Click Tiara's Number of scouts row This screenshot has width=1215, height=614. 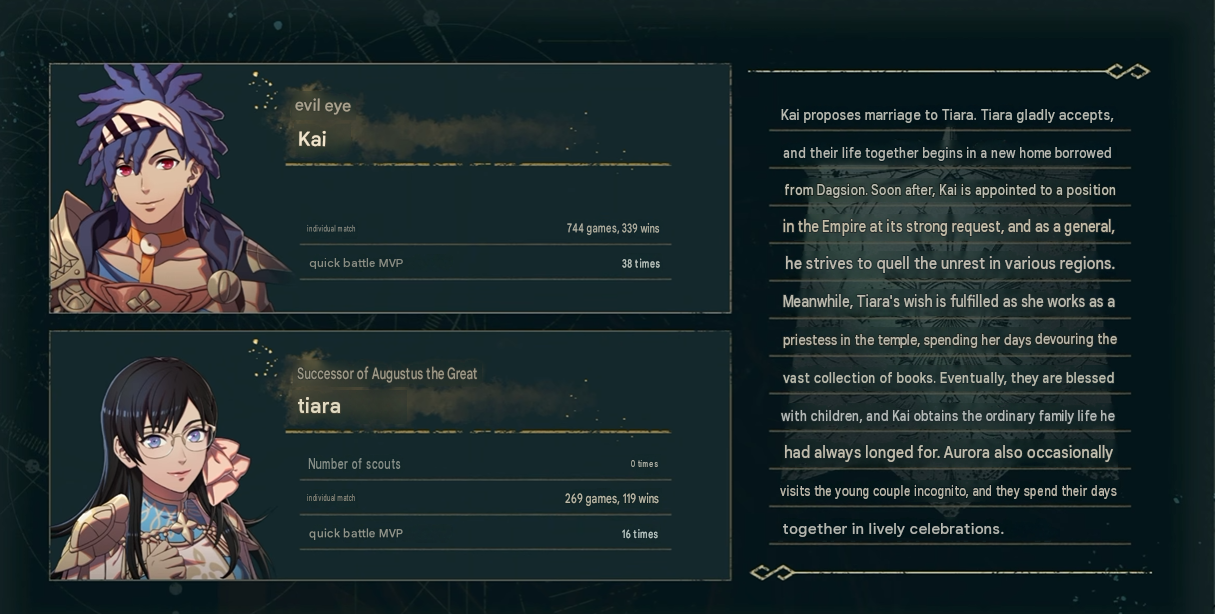(x=485, y=464)
